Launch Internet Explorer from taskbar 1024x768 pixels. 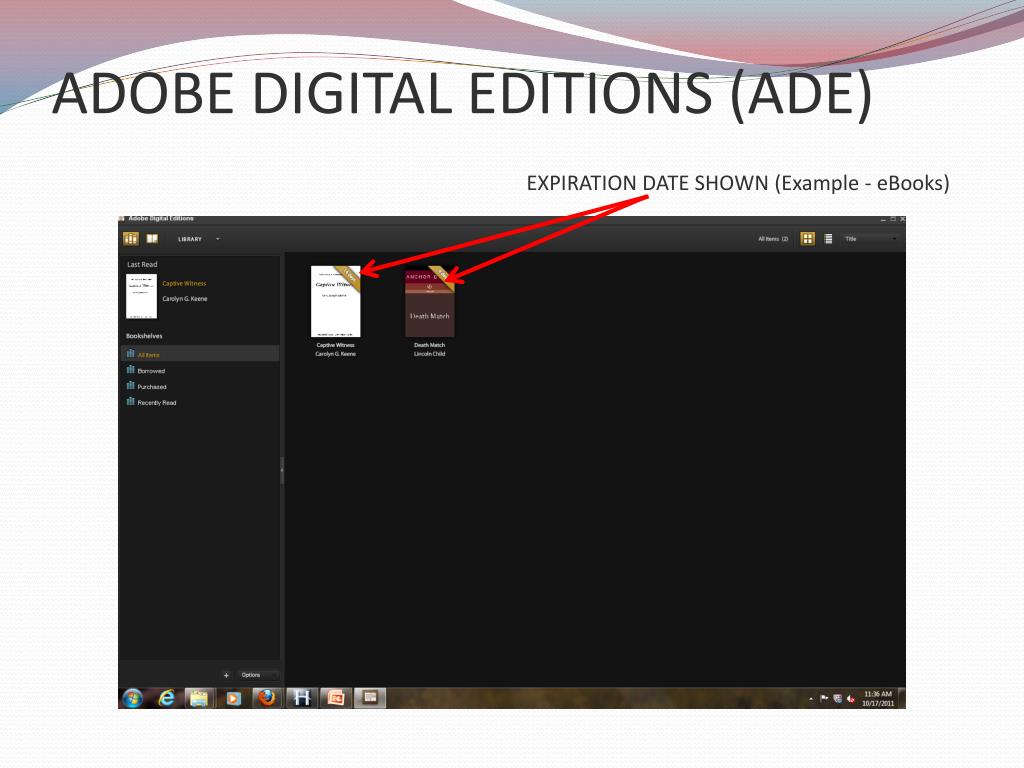click(167, 698)
